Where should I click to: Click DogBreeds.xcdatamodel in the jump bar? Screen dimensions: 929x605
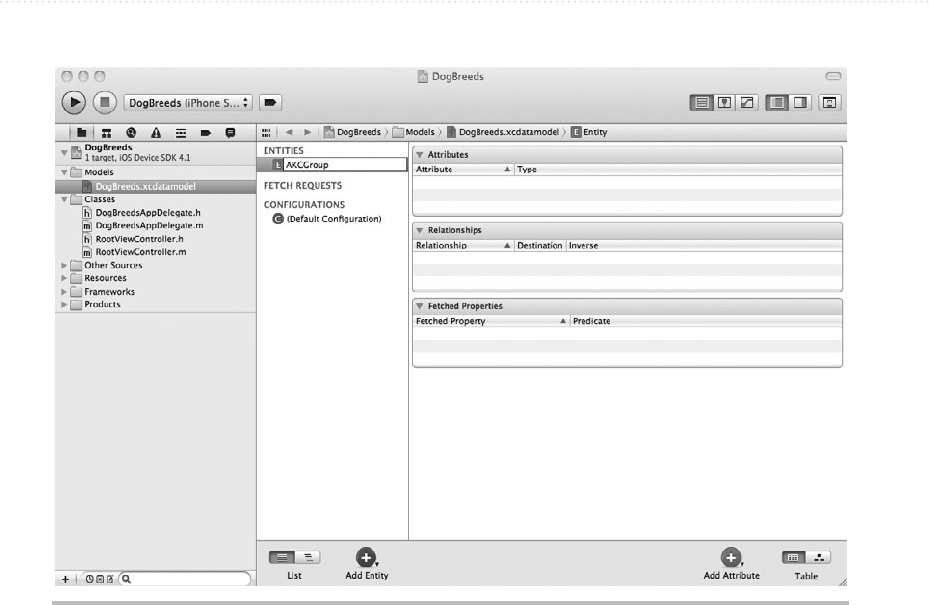[x=502, y=132]
